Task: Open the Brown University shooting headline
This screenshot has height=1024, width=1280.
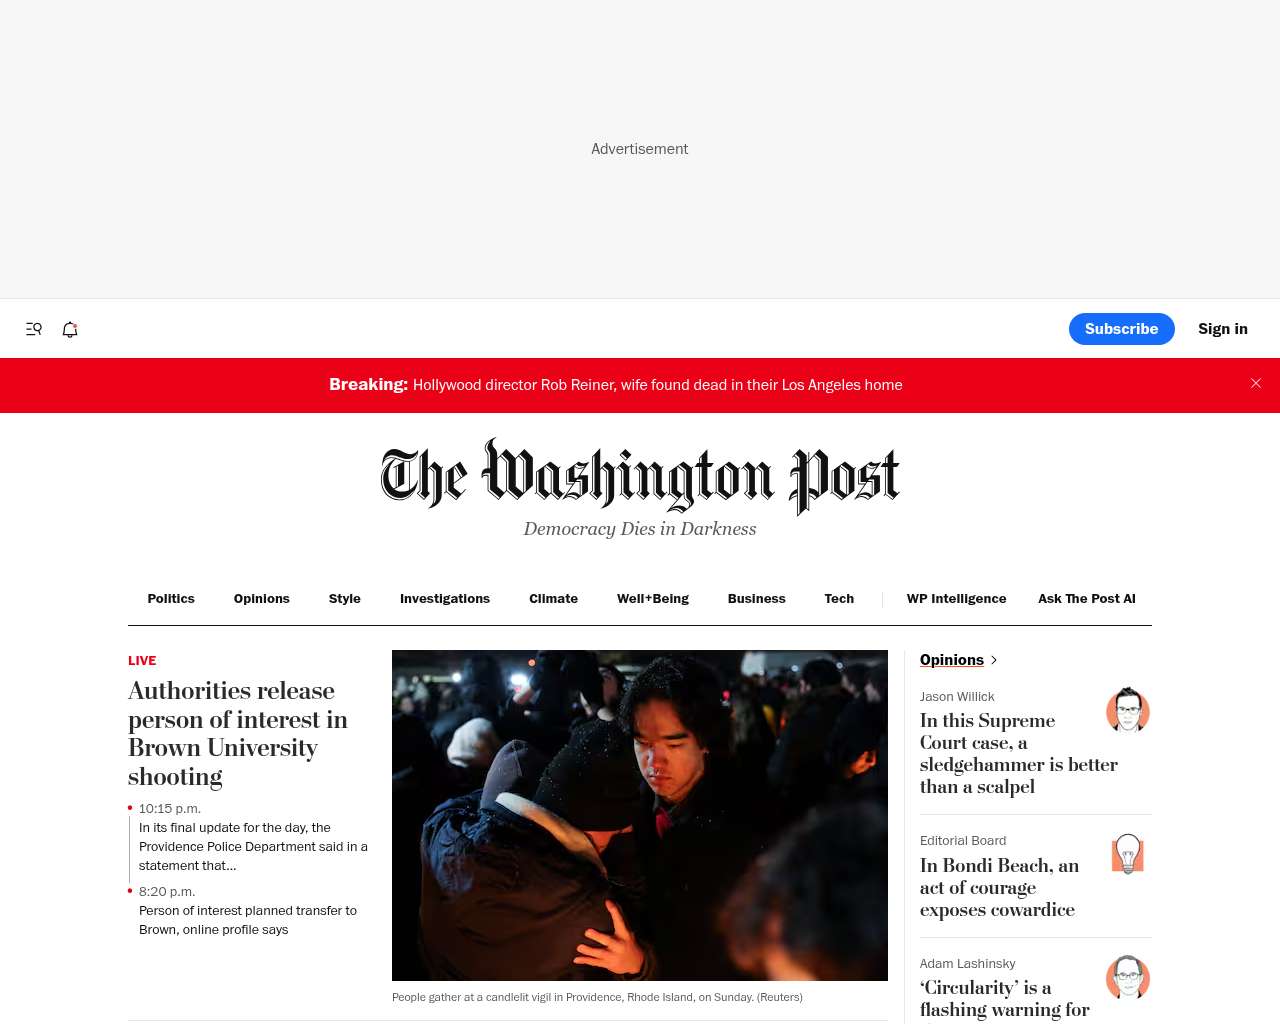Action: click(238, 733)
